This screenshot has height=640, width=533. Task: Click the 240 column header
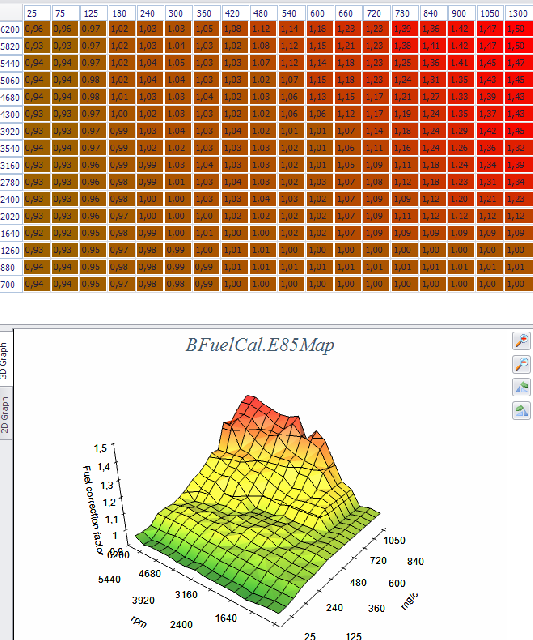click(150, 13)
